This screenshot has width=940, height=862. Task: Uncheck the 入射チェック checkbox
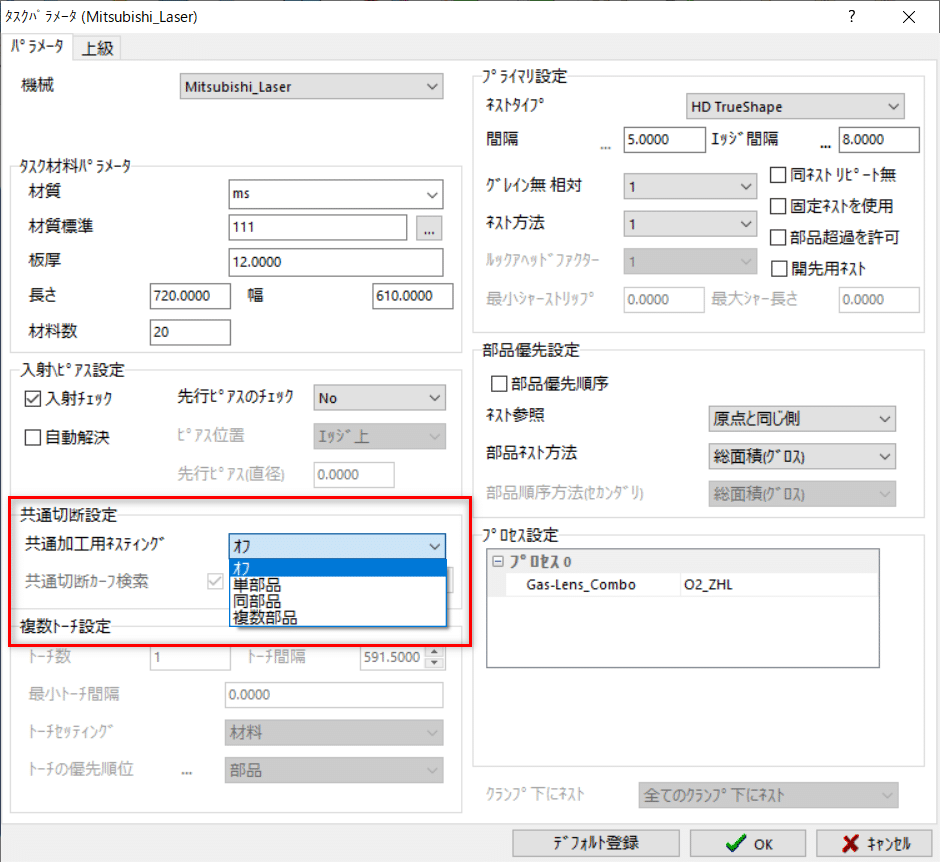point(33,399)
